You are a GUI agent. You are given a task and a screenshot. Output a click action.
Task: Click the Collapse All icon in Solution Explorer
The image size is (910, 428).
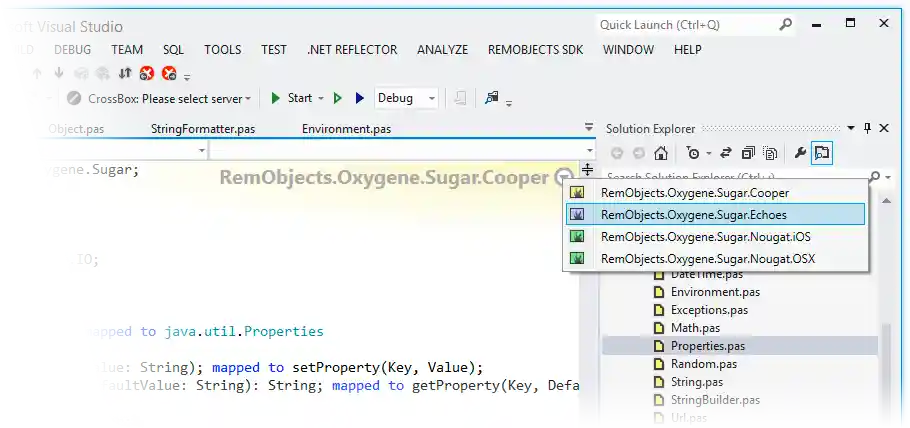point(748,153)
